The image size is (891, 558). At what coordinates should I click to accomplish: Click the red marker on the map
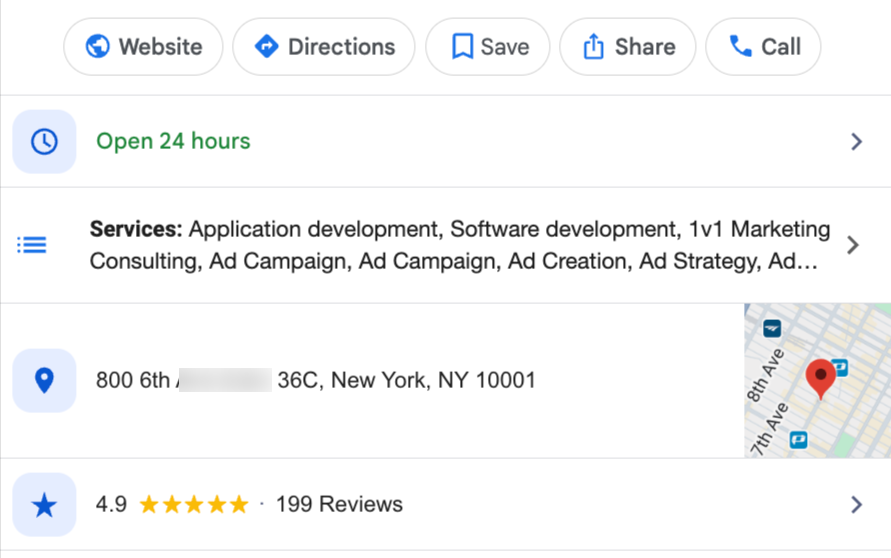820,377
